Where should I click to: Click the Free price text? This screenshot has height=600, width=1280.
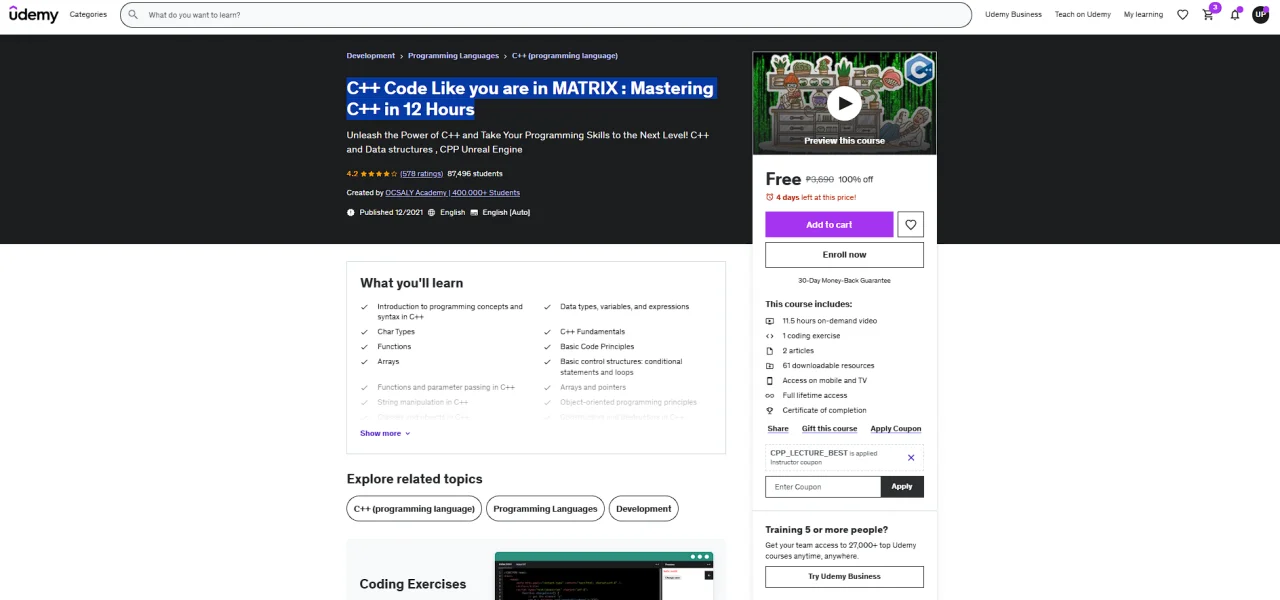pos(783,179)
